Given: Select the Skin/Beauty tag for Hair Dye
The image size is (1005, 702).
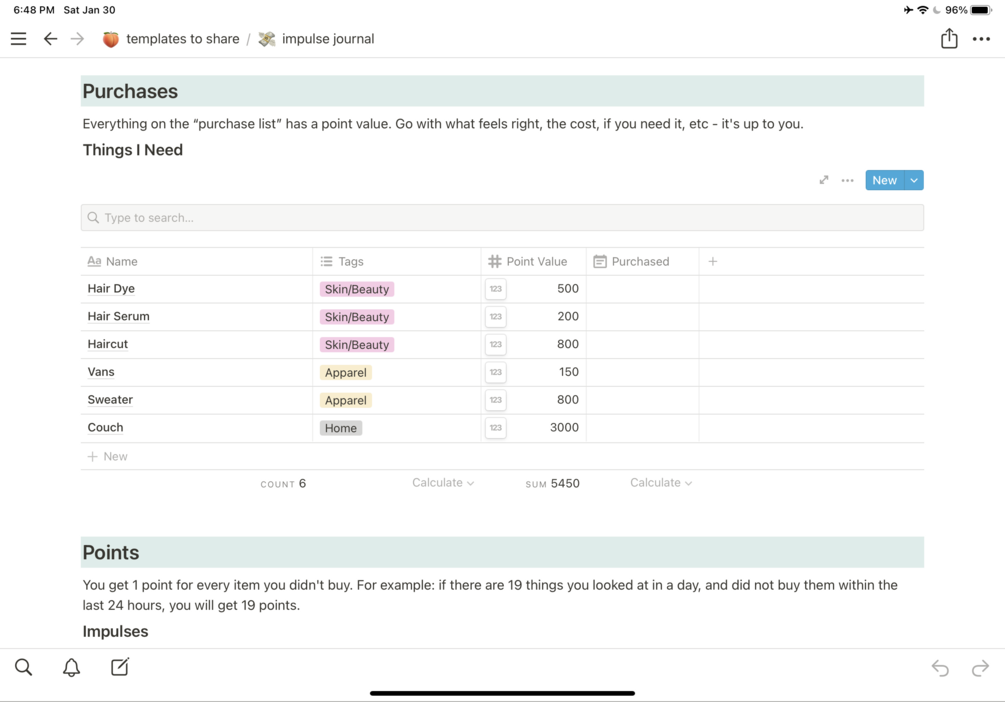Looking at the screenshot, I should click(356, 289).
